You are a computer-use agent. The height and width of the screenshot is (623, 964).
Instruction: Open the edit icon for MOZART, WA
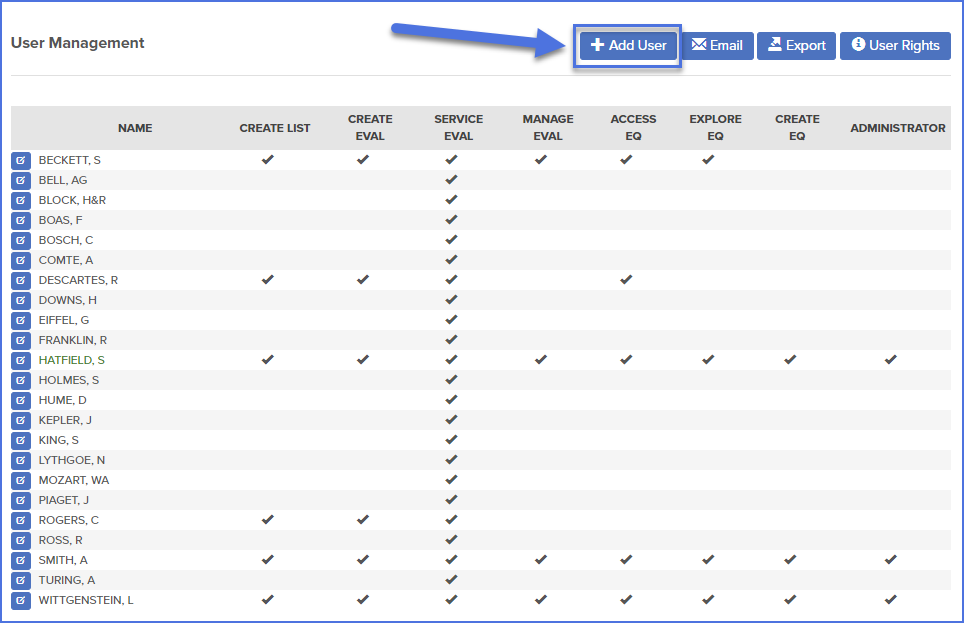point(21,480)
